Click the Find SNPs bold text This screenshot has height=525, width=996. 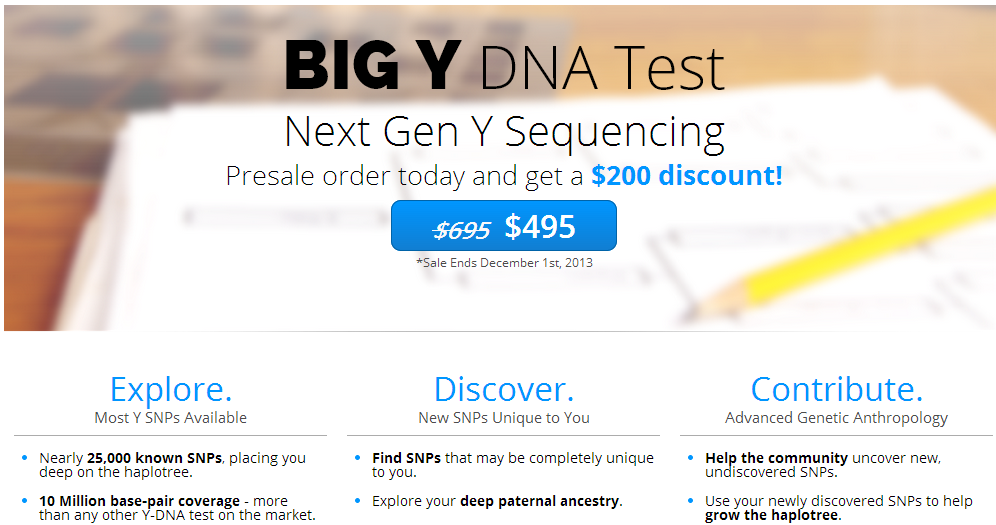click(407, 458)
